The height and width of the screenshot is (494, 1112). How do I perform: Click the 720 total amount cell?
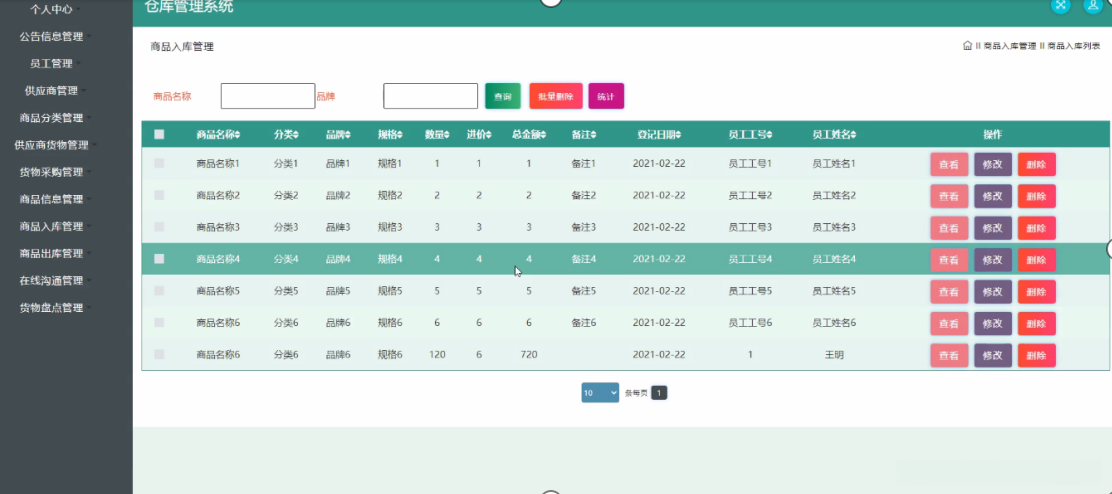click(528, 354)
